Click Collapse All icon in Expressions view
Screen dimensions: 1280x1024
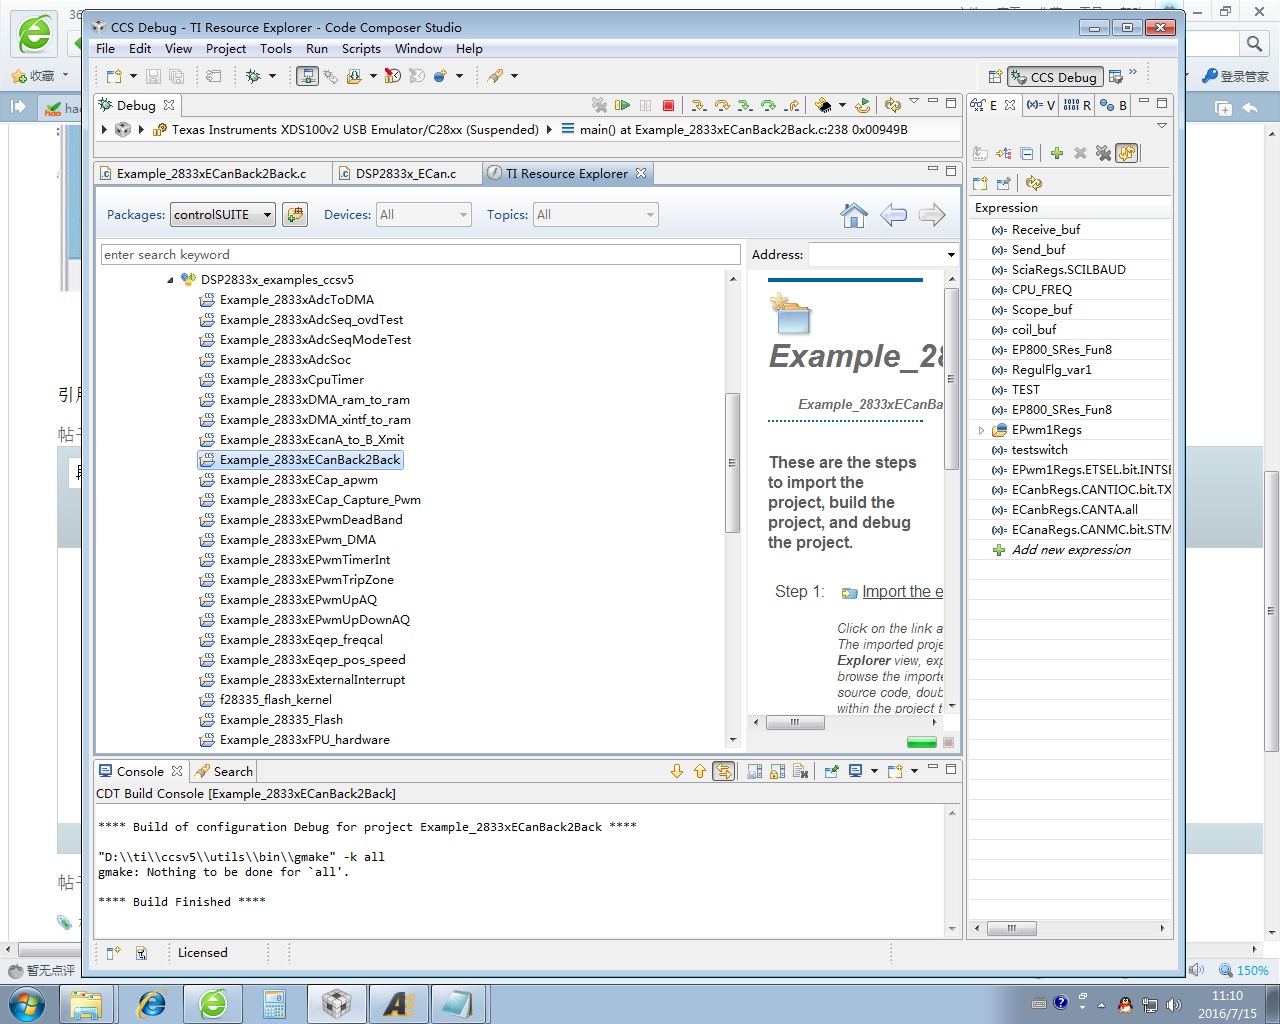[x=1026, y=153]
